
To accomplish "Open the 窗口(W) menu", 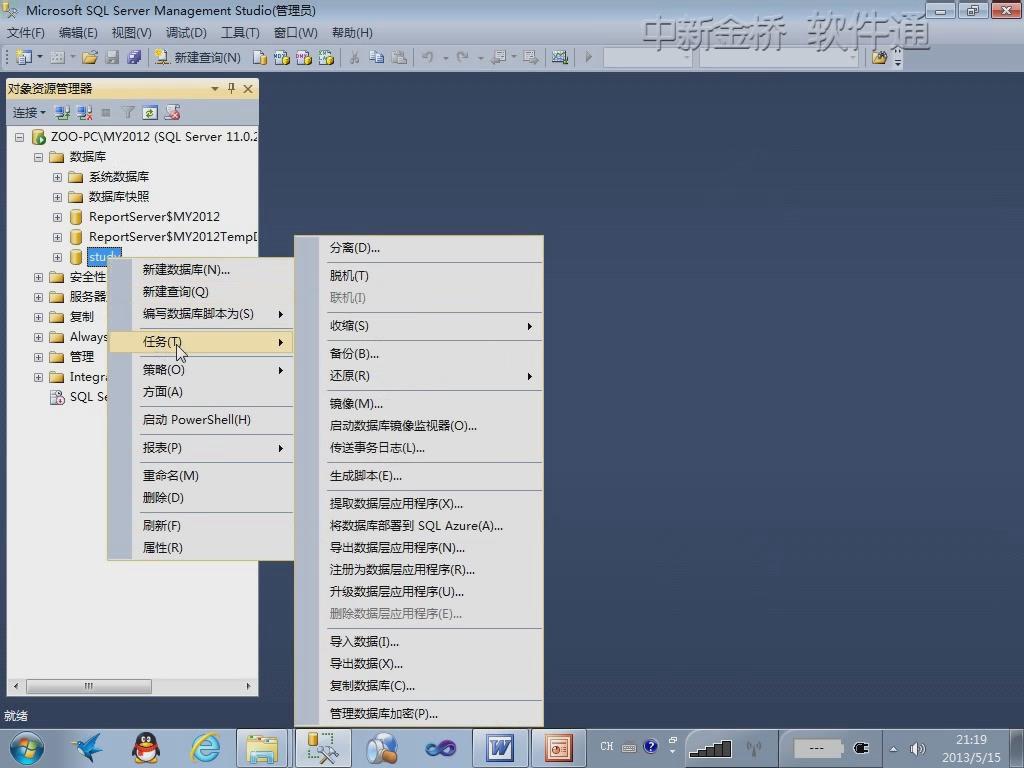I will pos(295,33).
